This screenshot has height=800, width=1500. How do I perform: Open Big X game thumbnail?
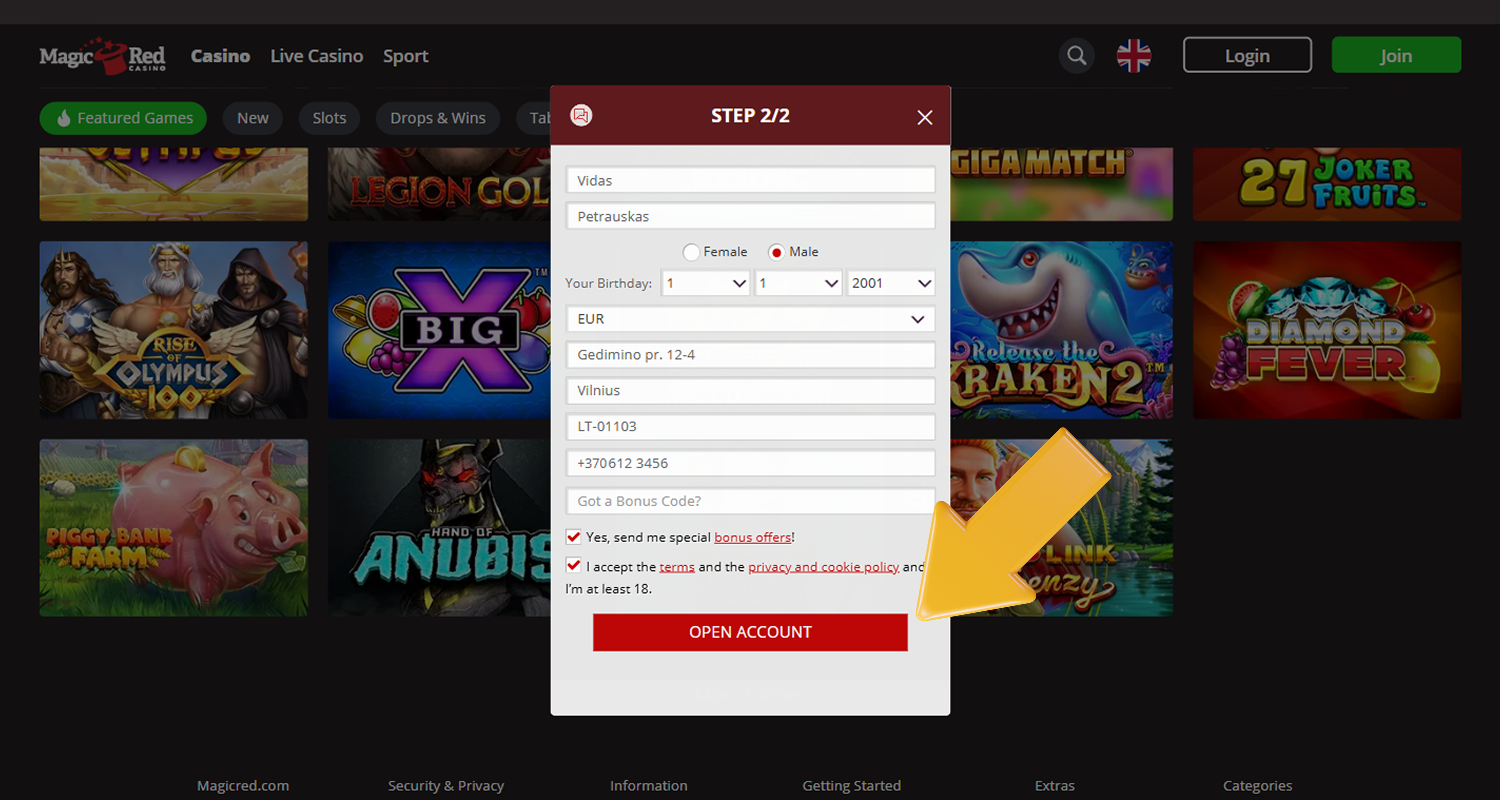point(439,330)
